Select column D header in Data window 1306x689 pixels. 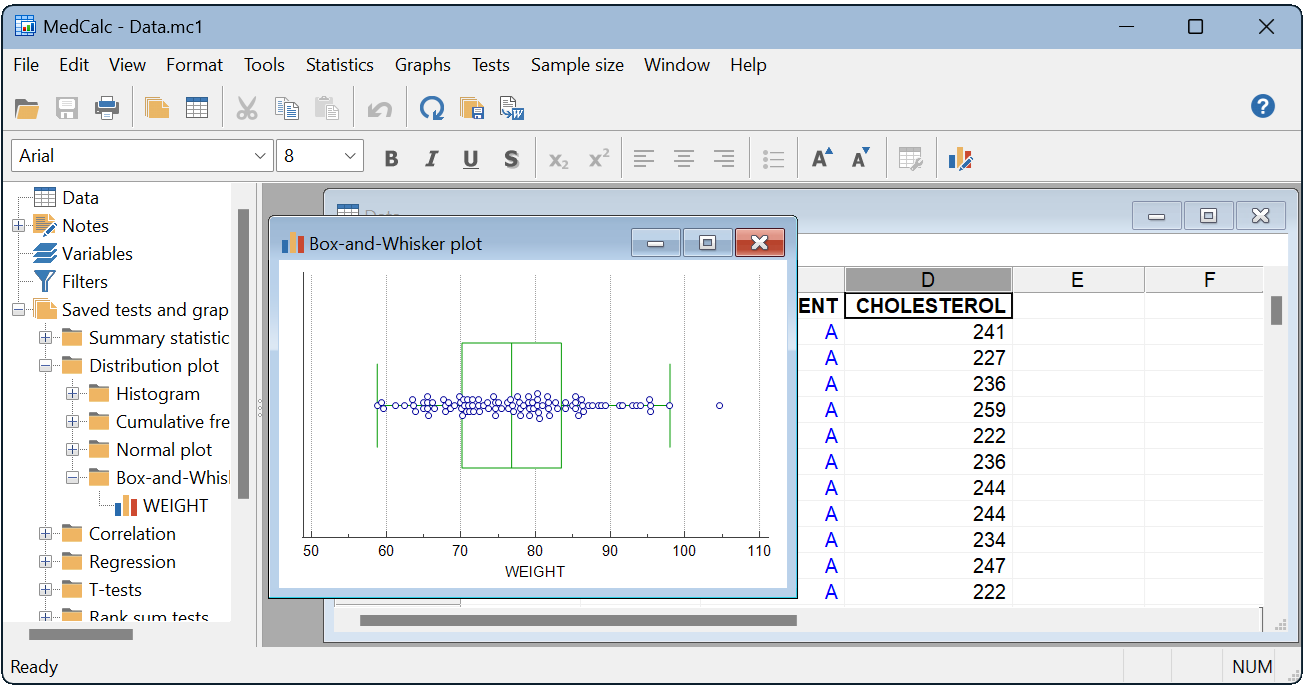click(x=928, y=280)
